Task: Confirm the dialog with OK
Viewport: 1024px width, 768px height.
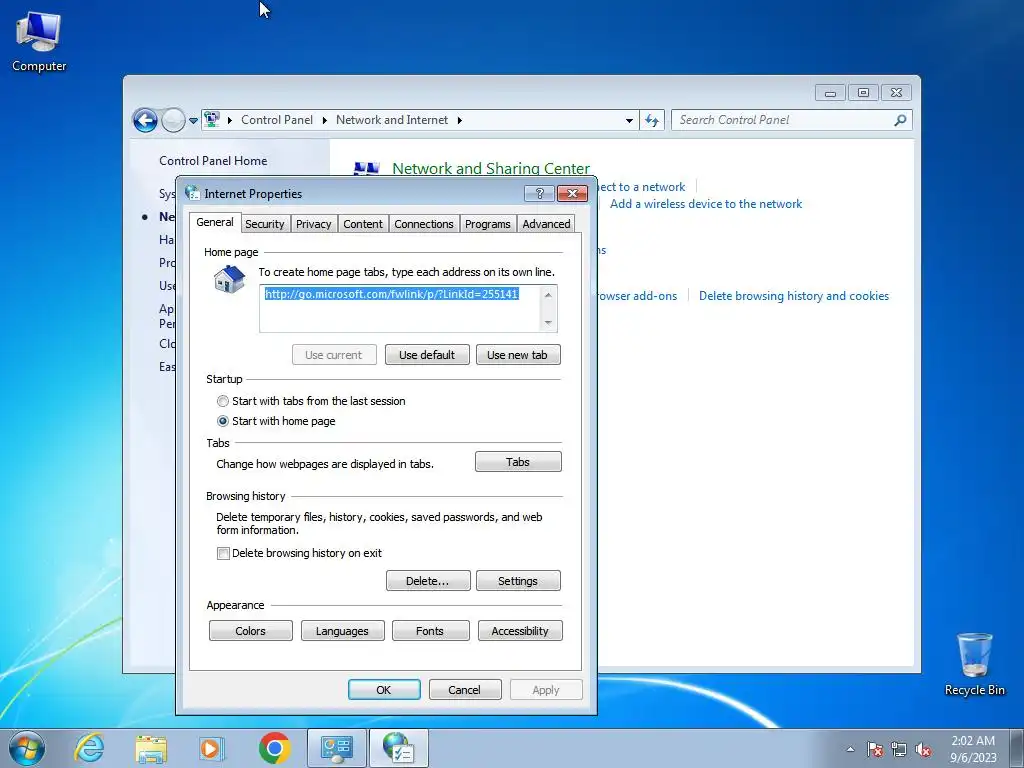Action: point(384,690)
